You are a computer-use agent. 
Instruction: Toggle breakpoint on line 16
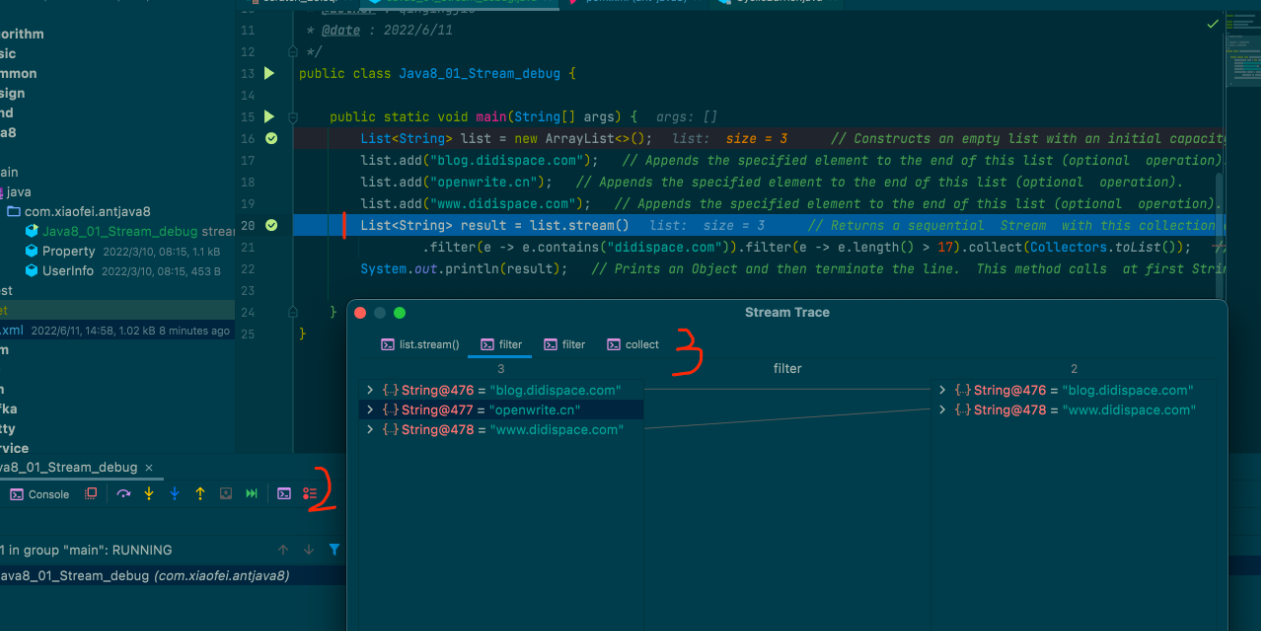[271, 139]
